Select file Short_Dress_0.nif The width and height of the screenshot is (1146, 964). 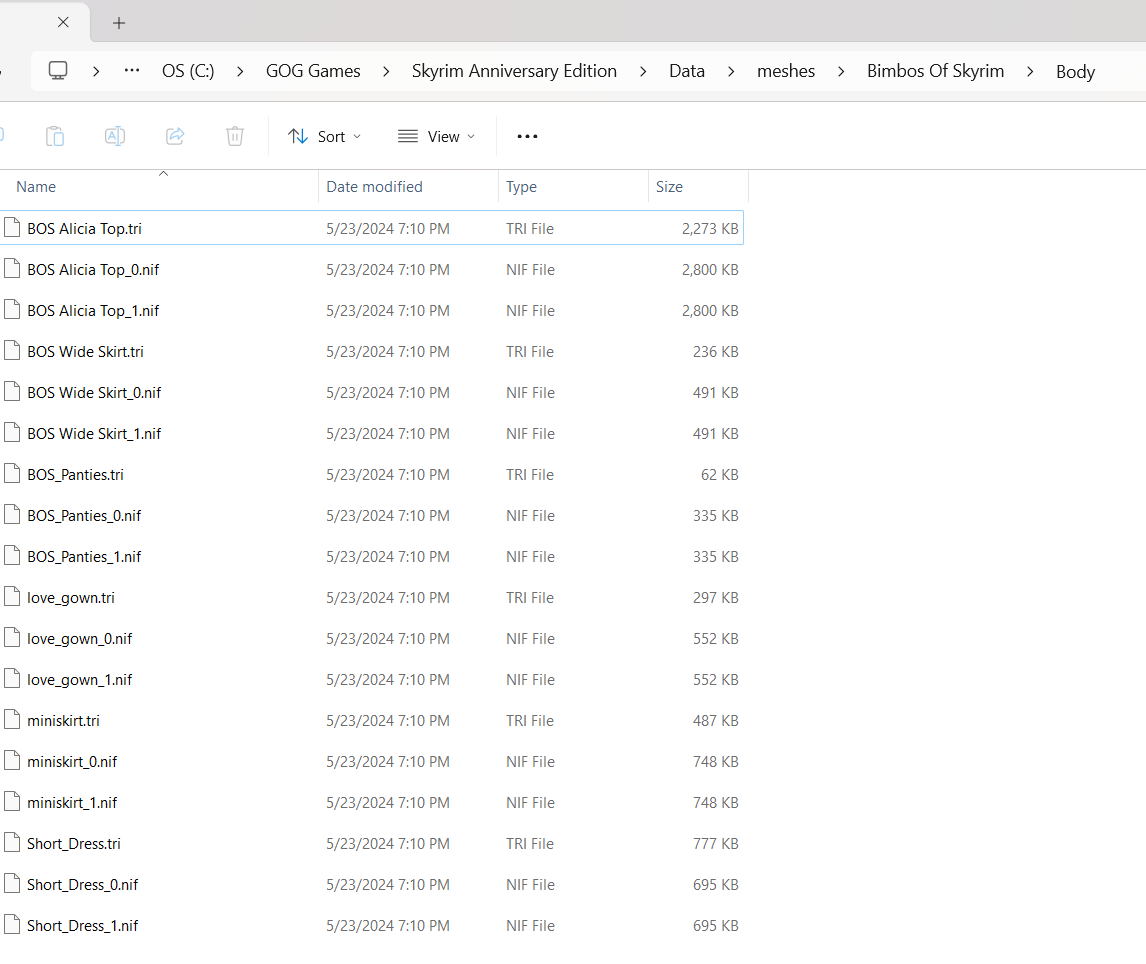point(372,884)
